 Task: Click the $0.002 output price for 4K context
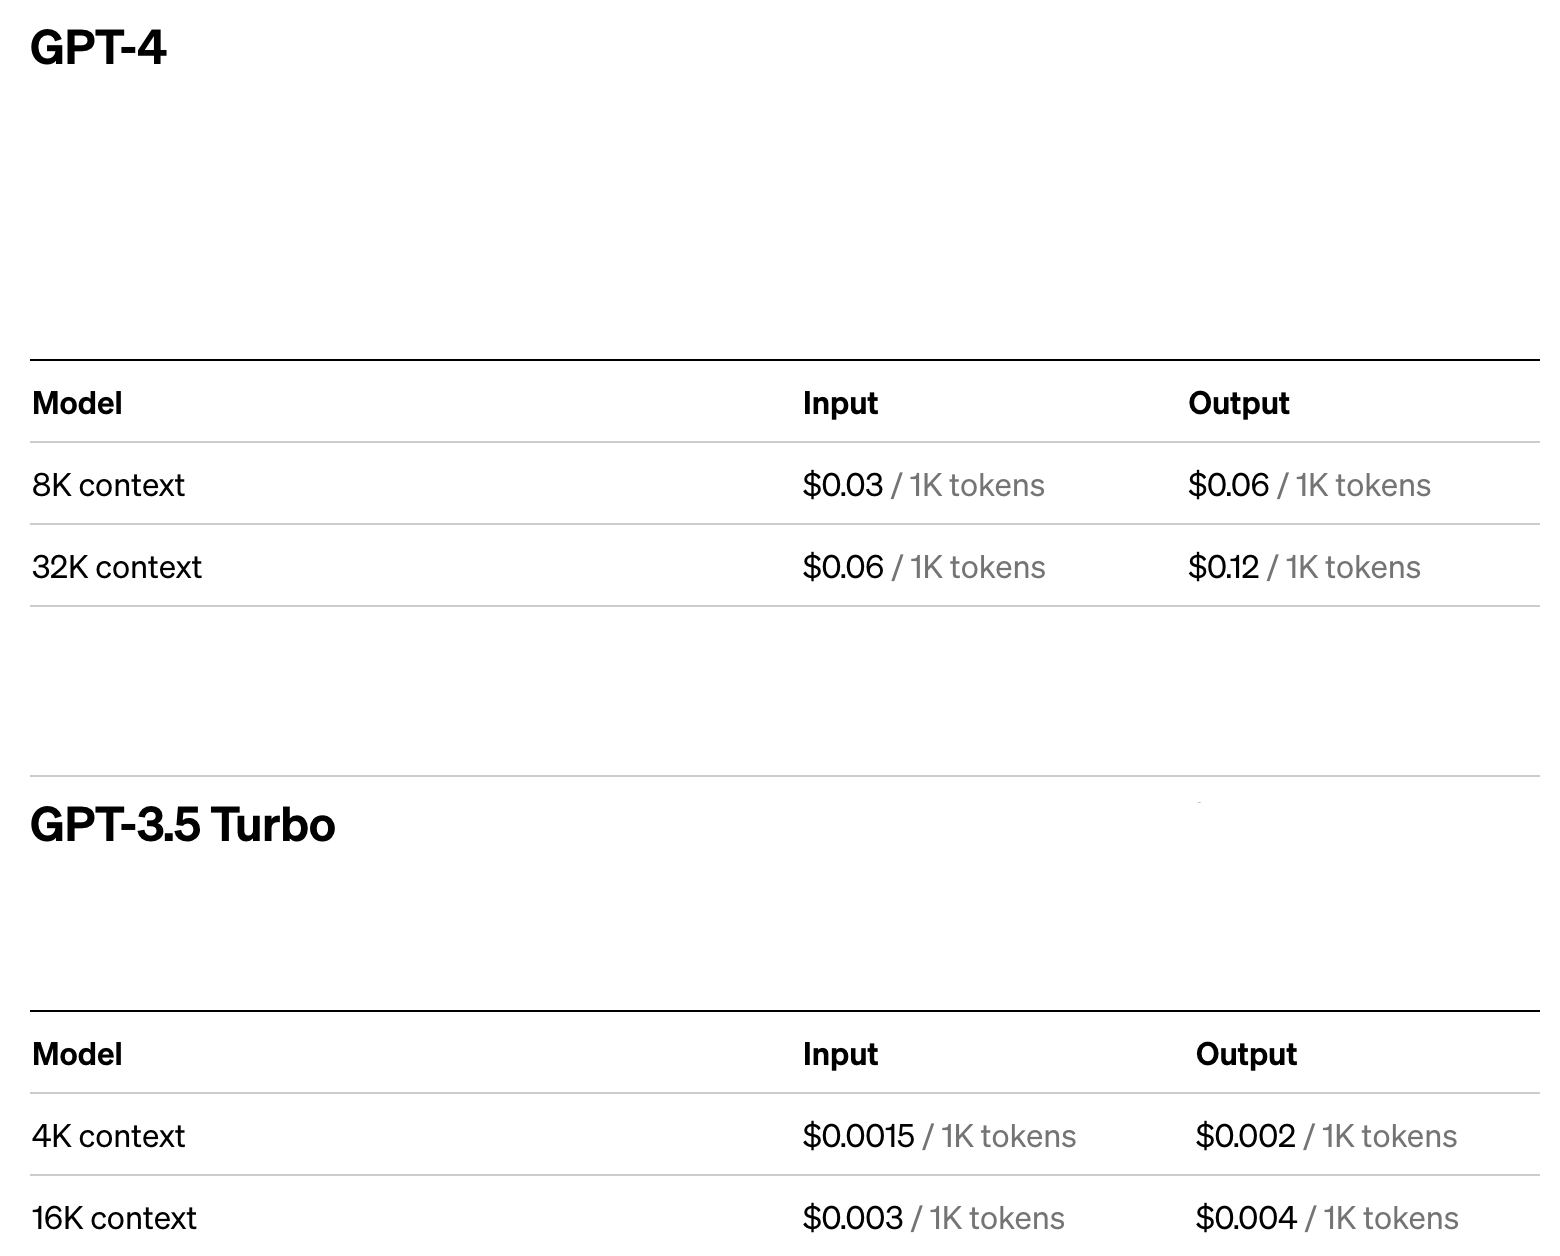[1245, 1136]
